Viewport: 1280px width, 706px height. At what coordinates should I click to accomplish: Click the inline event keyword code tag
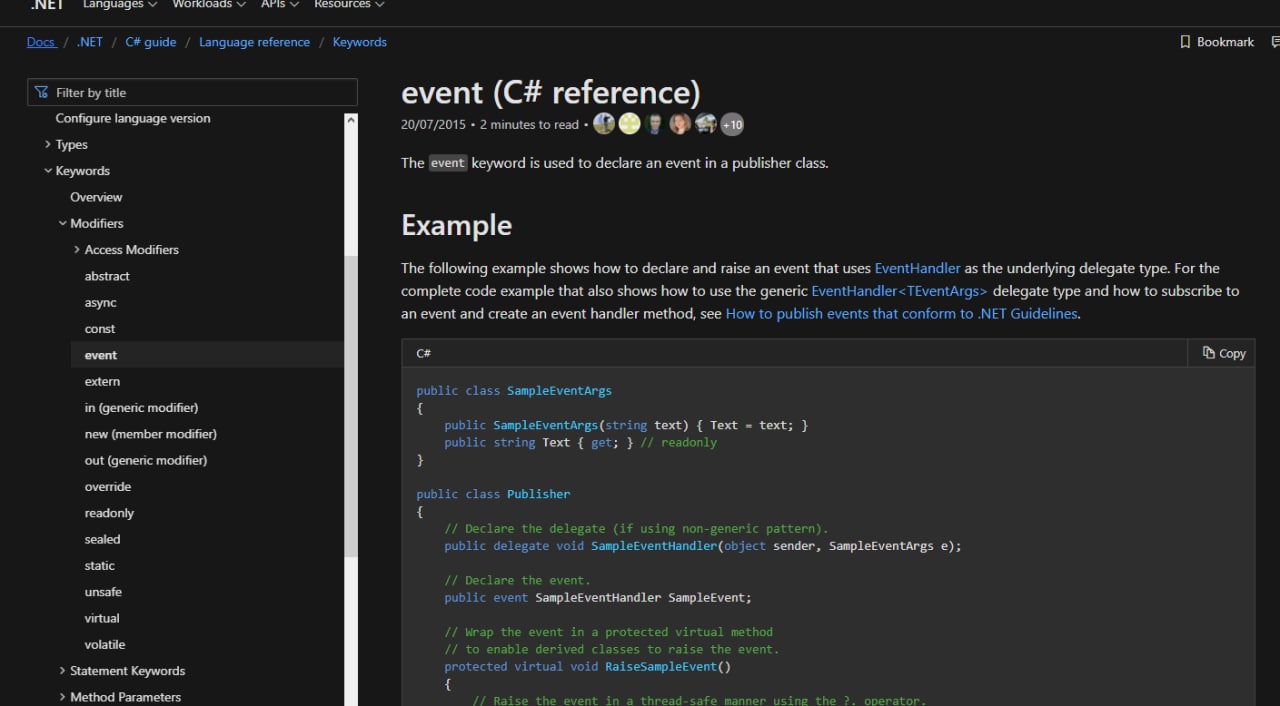[x=448, y=163]
